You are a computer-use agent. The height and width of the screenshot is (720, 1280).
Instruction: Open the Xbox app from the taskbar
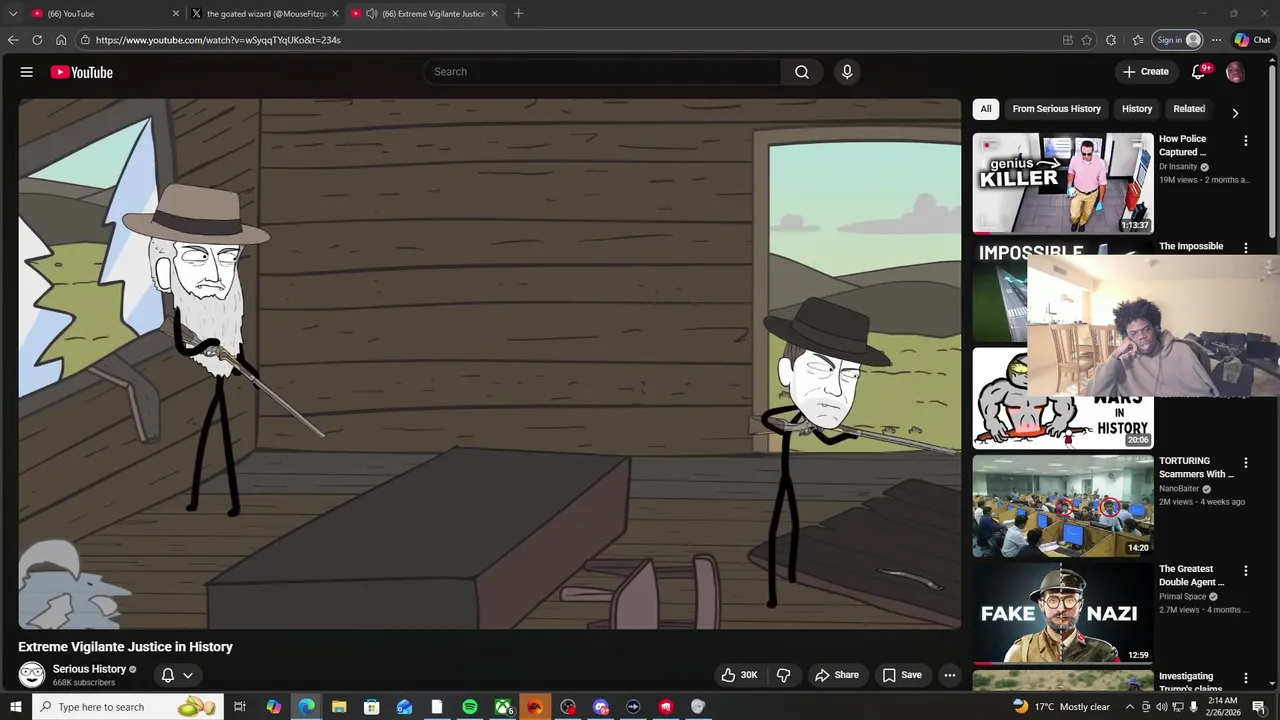(503, 707)
